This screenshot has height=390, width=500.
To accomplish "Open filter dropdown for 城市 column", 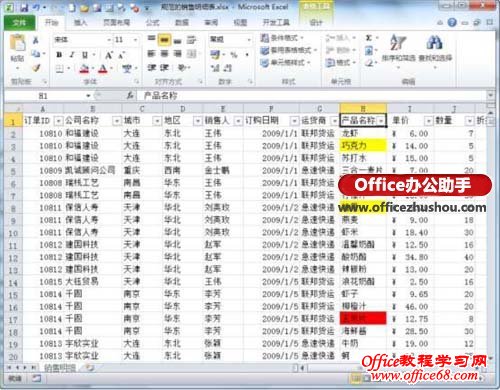I will (157, 121).
